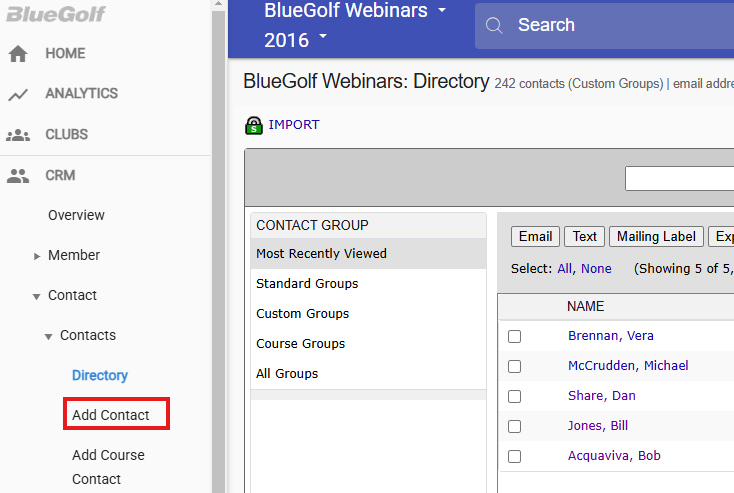Click the Home house icon

click(18, 53)
